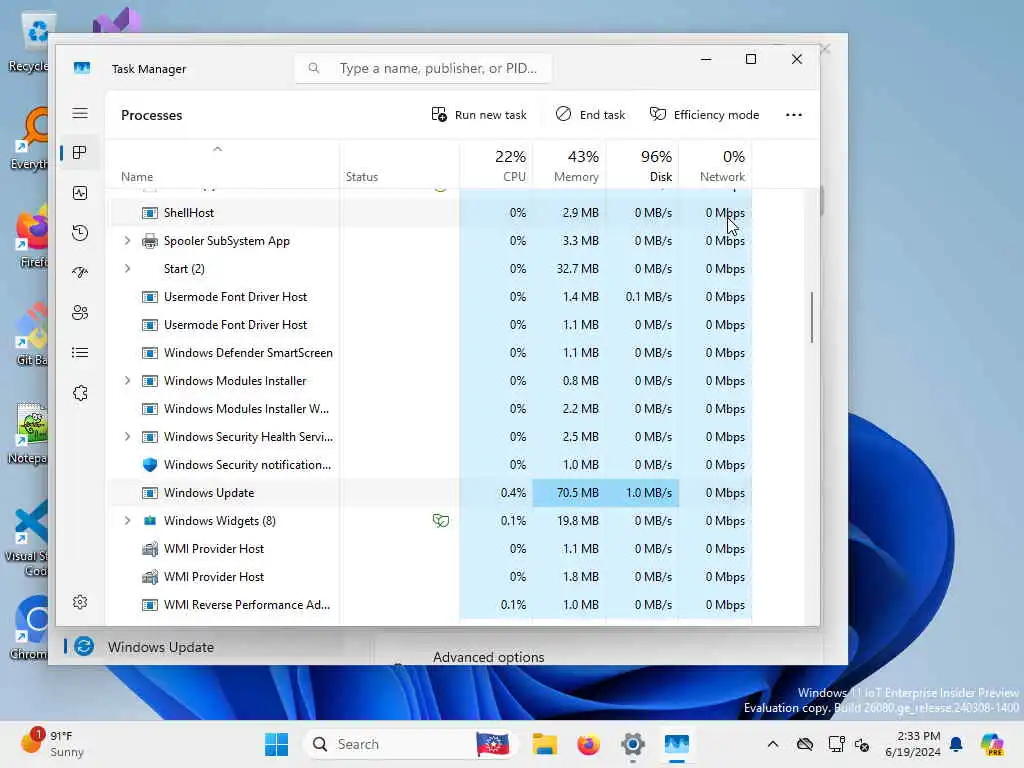Click the Spooler SubSystem printer icon
Image resolution: width=1024 pixels, height=768 pixels.
(150, 241)
